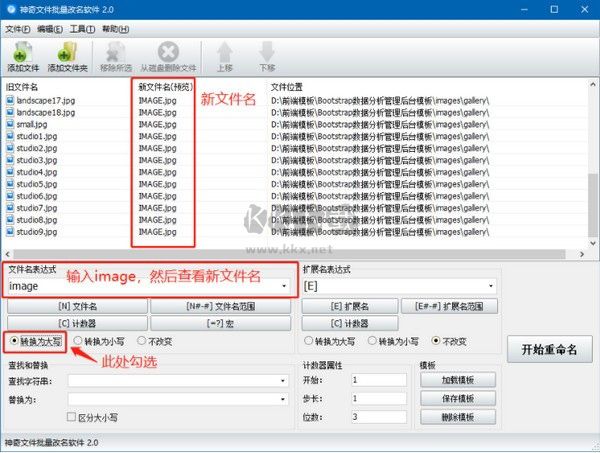The width and height of the screenshot is (600, 453).
Task: Click the file icon of studio6.jpg
Action: click(x=10, y=196)
